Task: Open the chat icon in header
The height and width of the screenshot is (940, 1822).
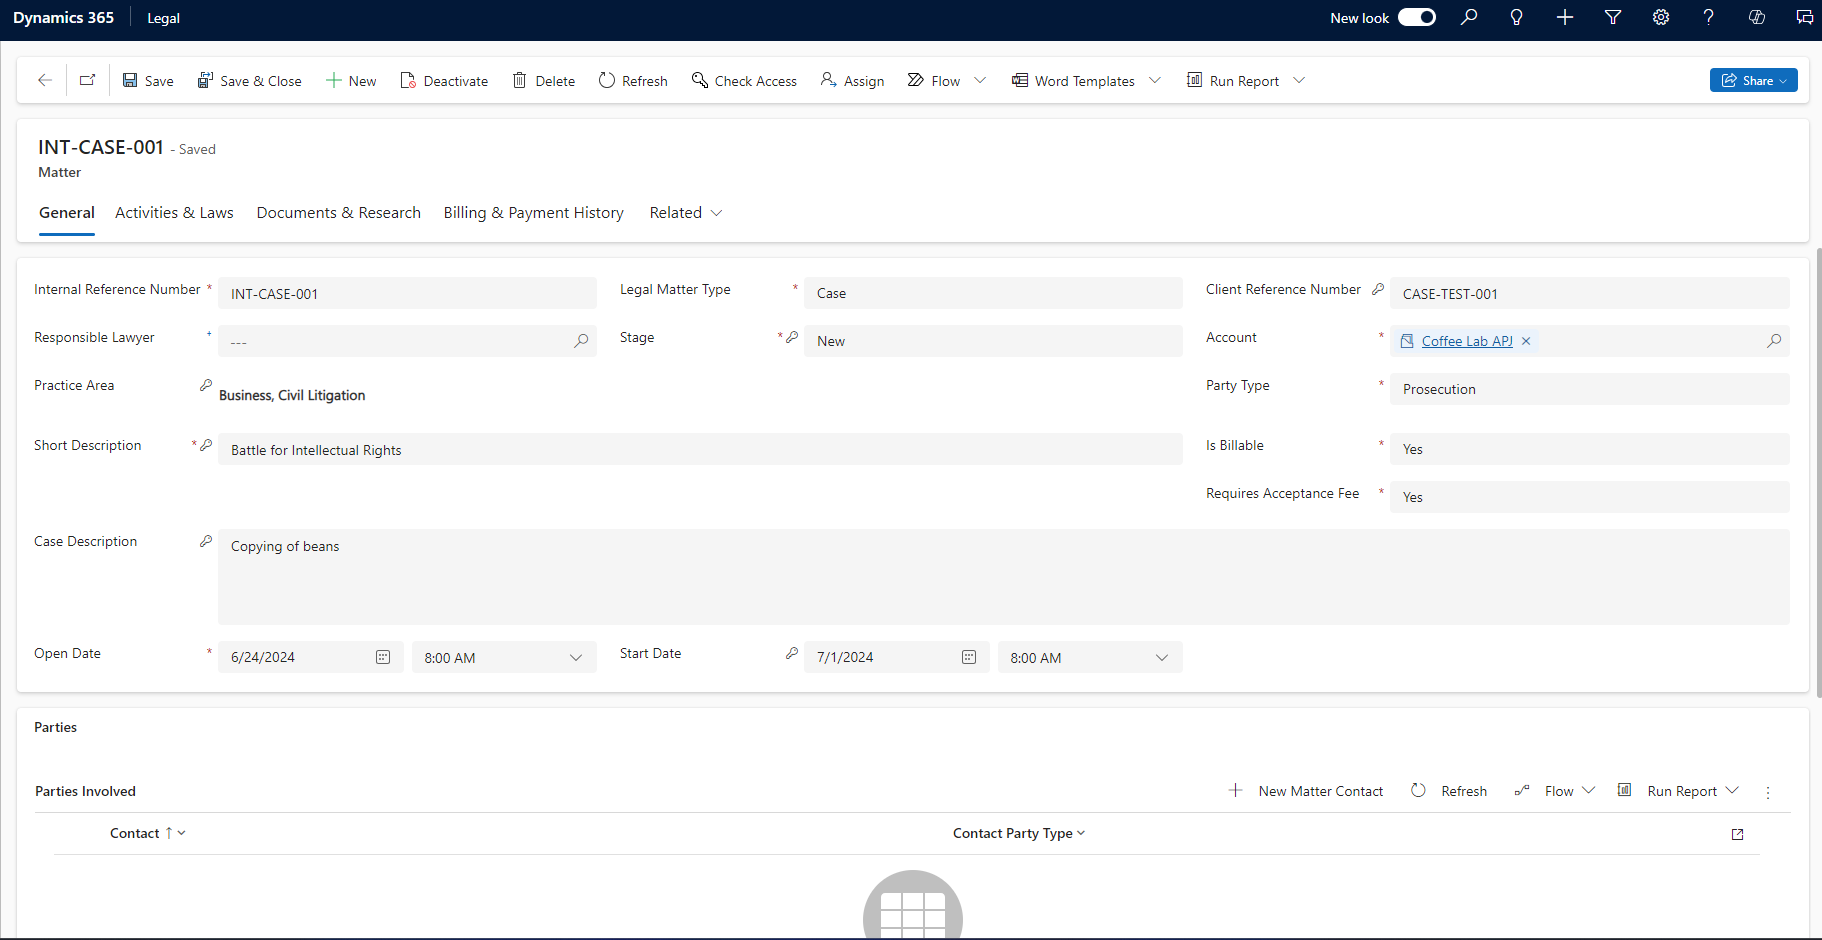Action: coord(1805,17)
